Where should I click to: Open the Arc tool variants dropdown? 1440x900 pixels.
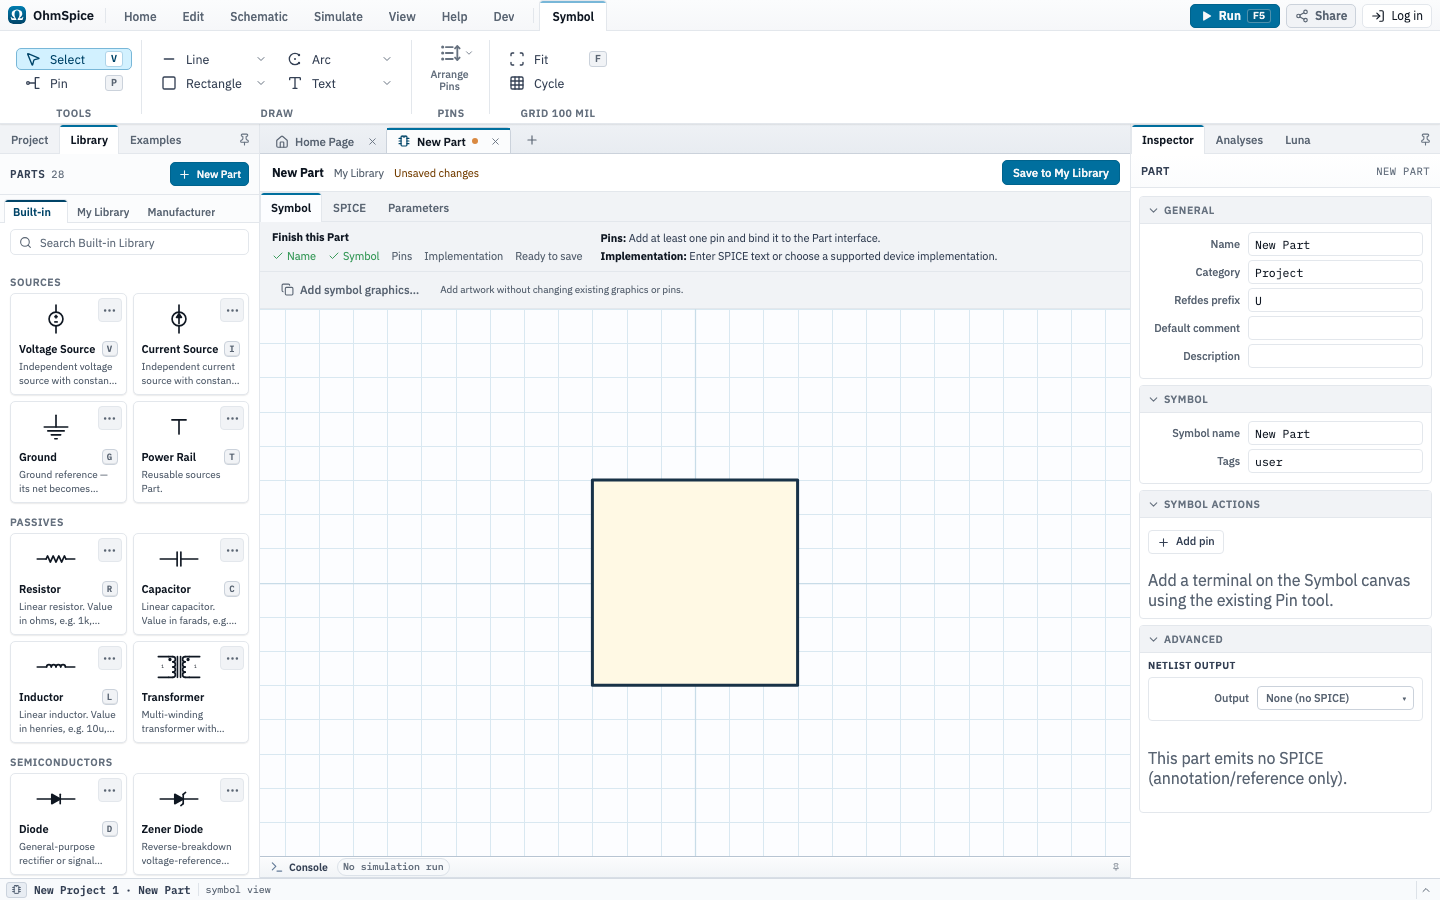point(387,60)
